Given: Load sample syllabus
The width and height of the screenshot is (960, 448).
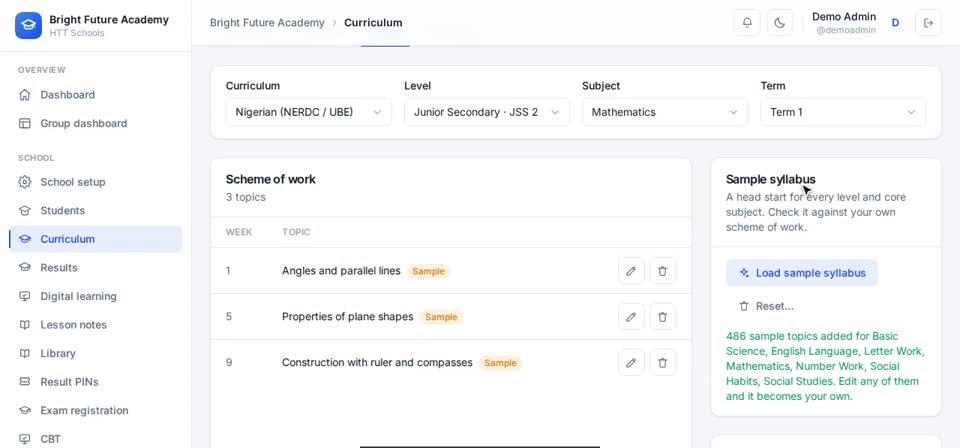Looking at the screenshot, I should (x=802, y=273).
